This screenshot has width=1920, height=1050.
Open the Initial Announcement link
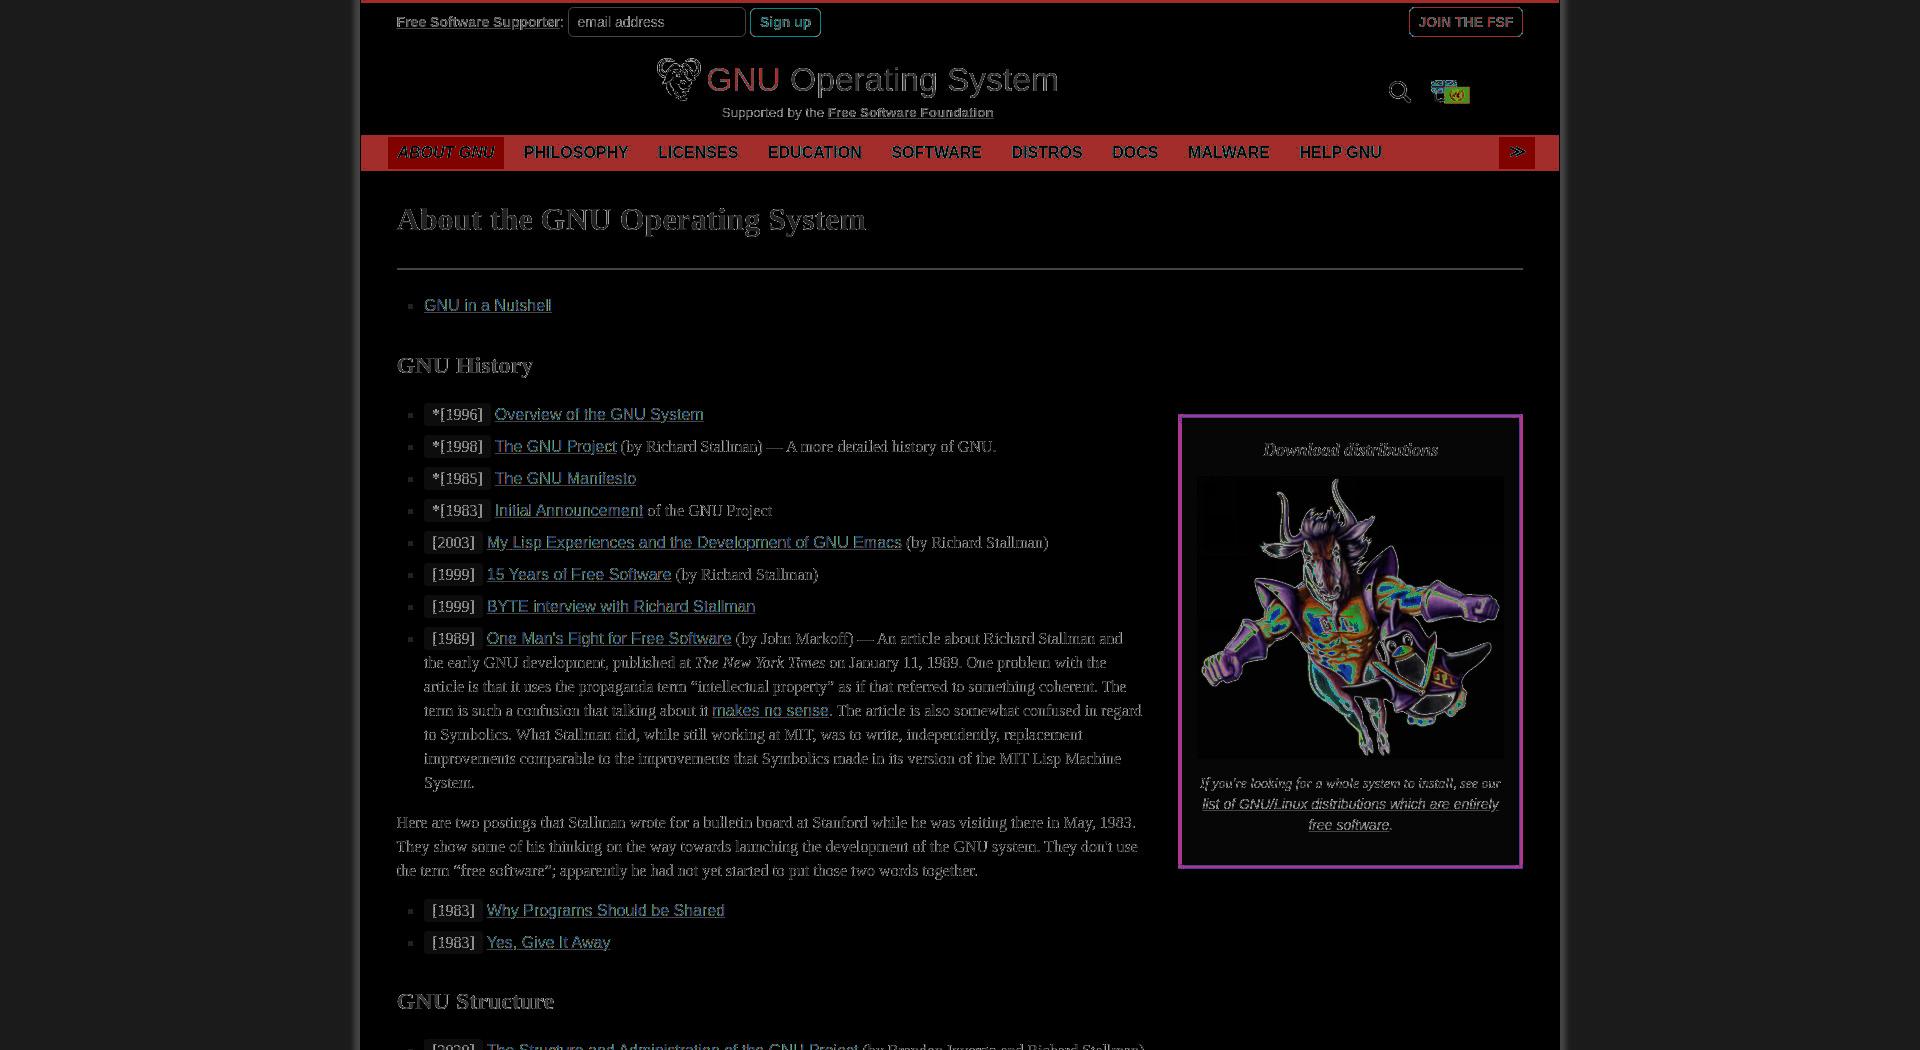[x=569, y=511]
